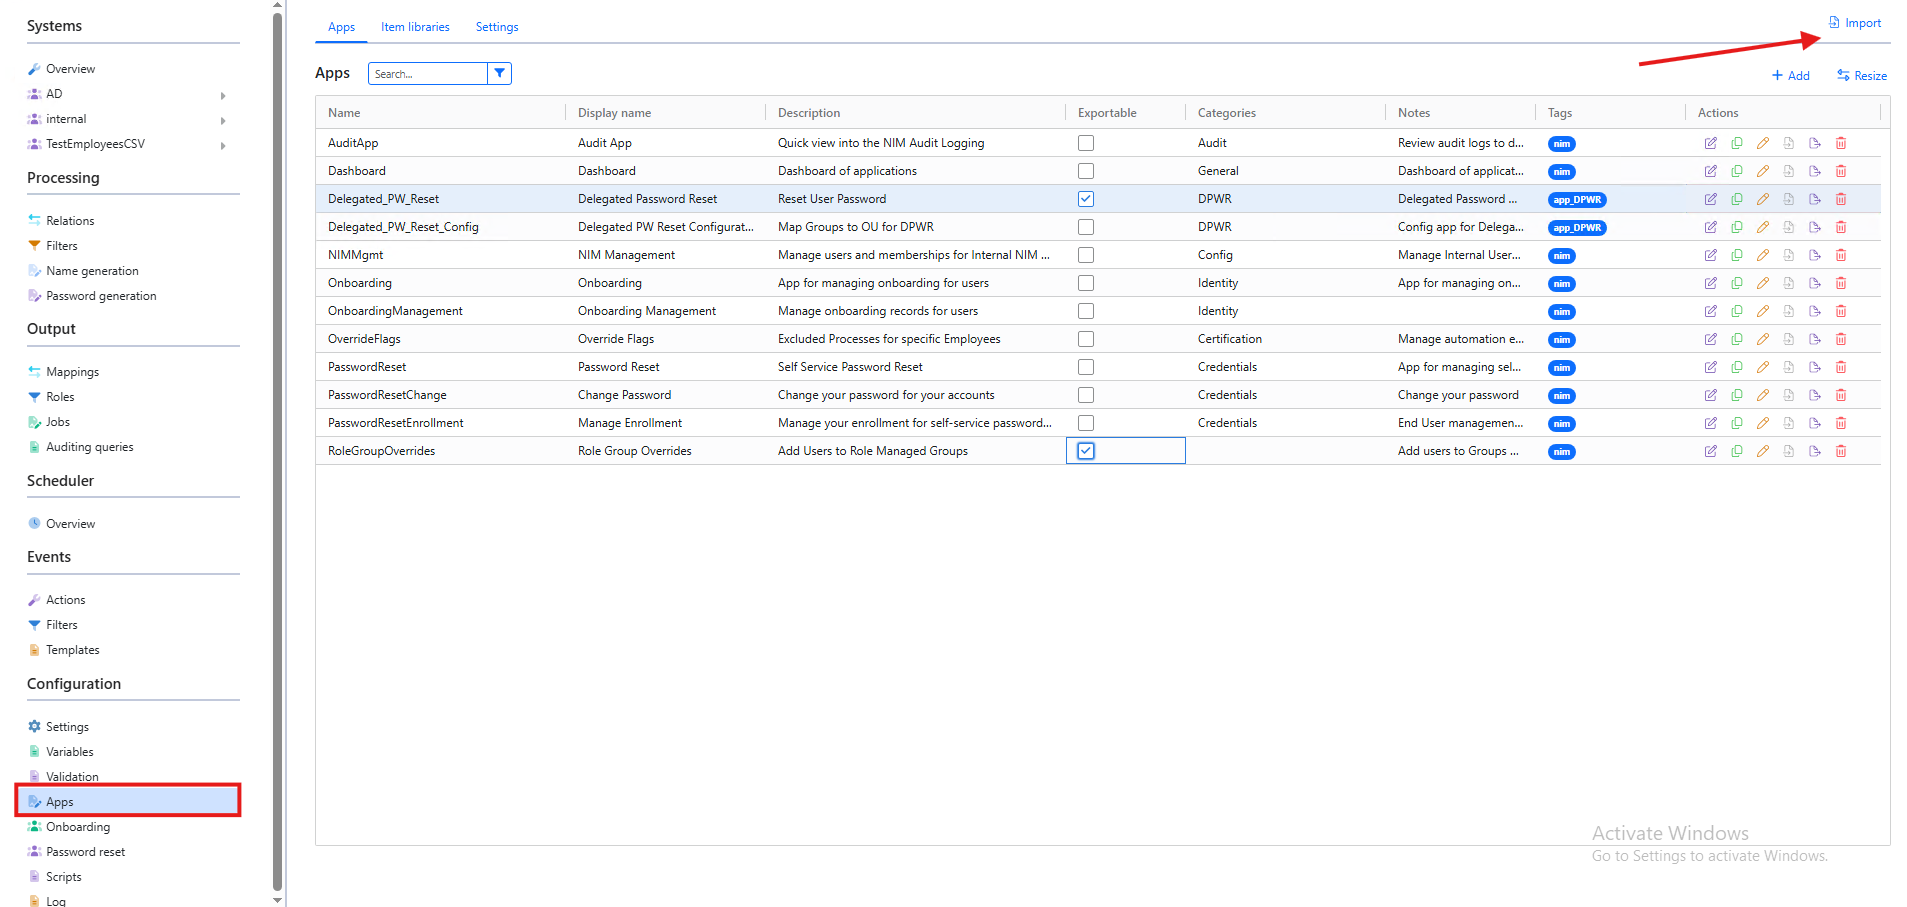Screen dimensions: 1907x907
Task: Click into the Apps search field
Action: click(428, 73)
